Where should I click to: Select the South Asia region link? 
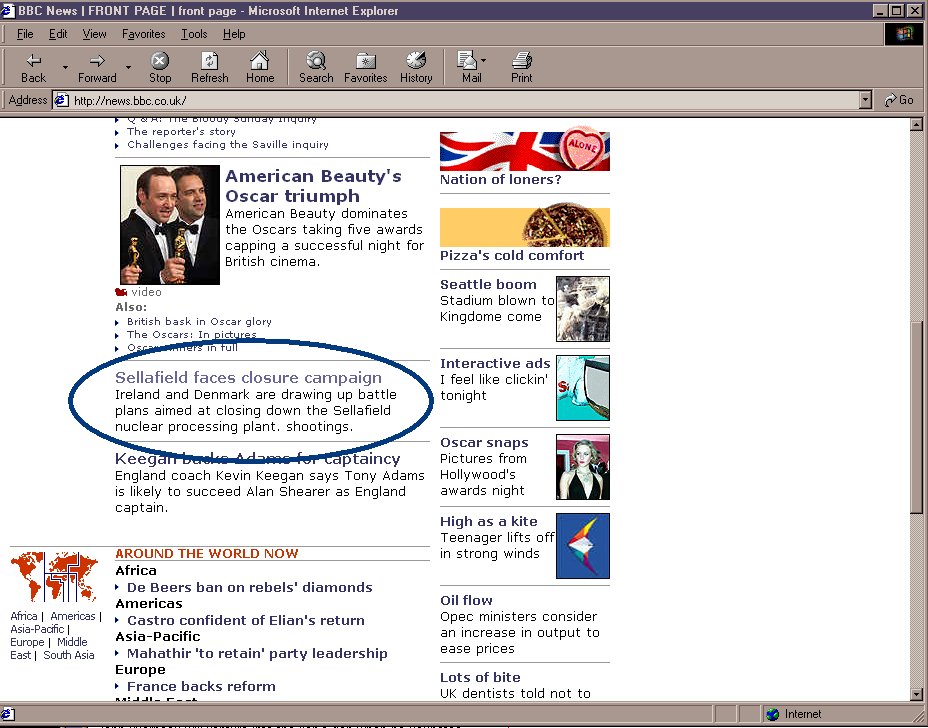coord(69,655)
